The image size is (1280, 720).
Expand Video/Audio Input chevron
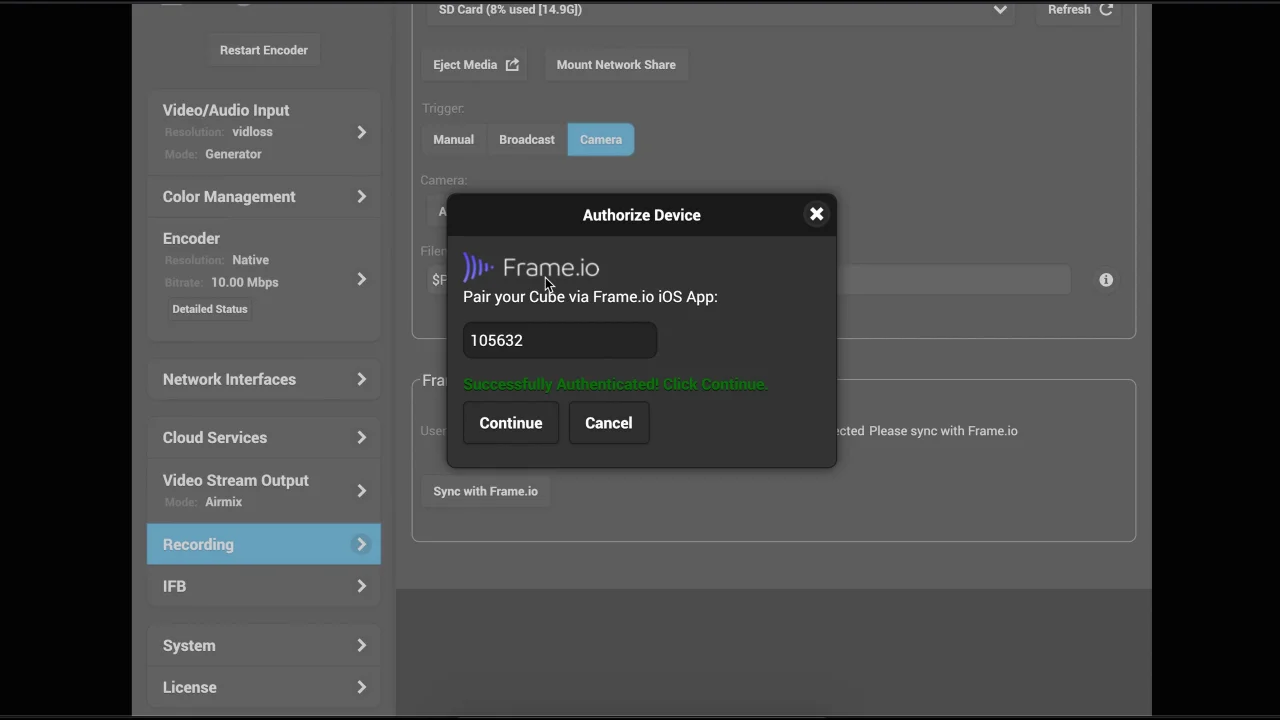point(362,132)
